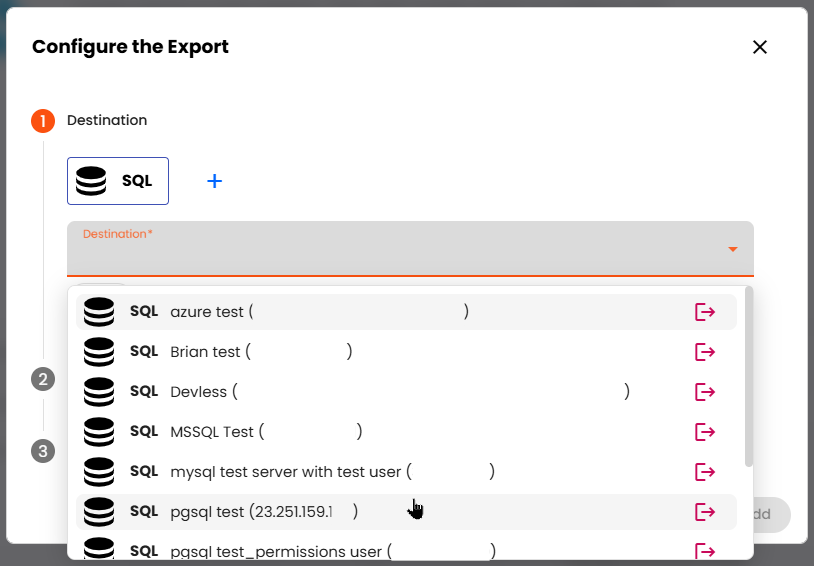The width and height of the screenshot is (814, 566).
Task: Click the blue plus add destination icon
Action: (x=214, y=181)
